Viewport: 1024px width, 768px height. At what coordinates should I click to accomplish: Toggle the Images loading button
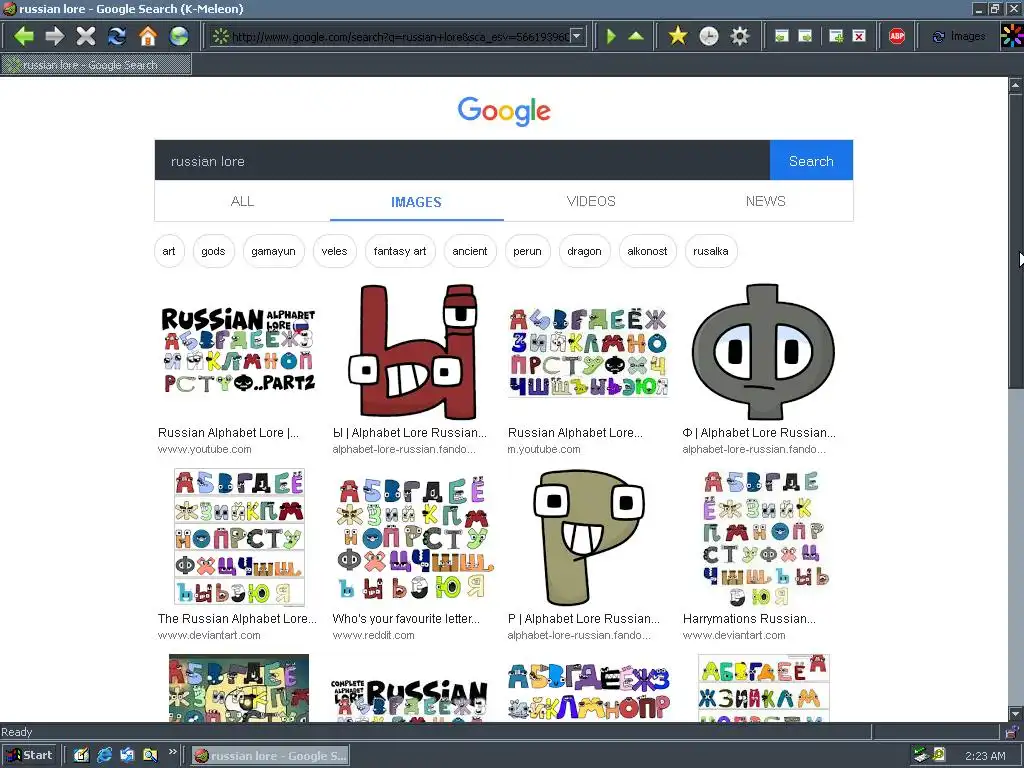tap(958, 36)
